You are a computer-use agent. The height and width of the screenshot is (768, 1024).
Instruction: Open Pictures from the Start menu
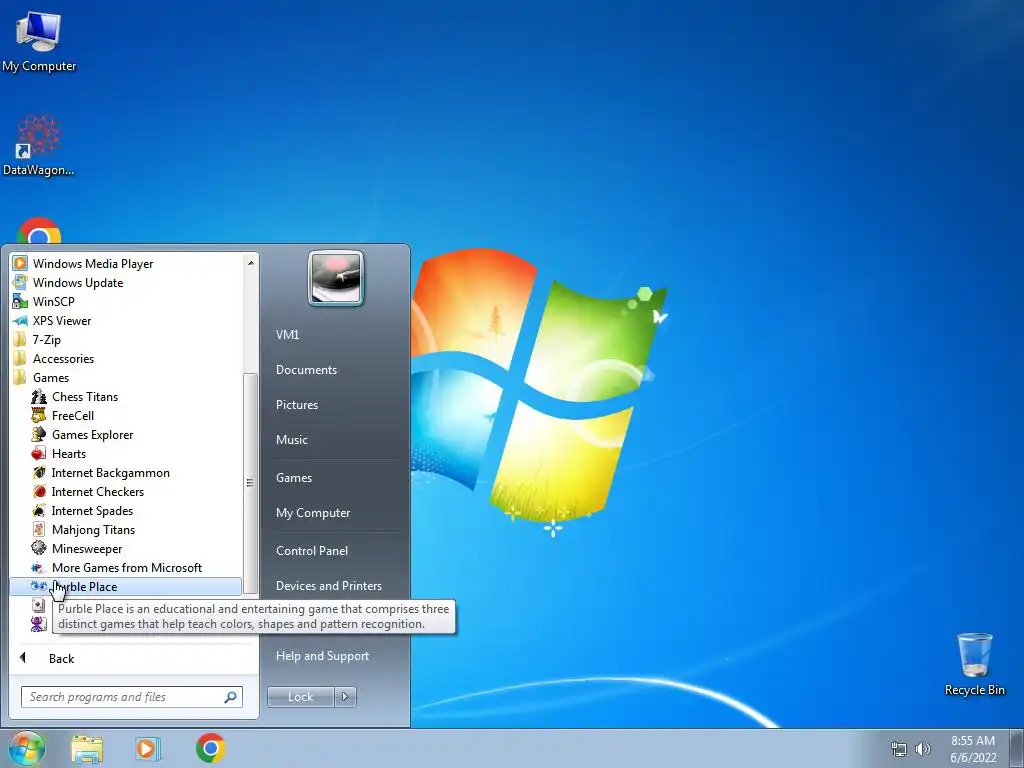[296, 405]
